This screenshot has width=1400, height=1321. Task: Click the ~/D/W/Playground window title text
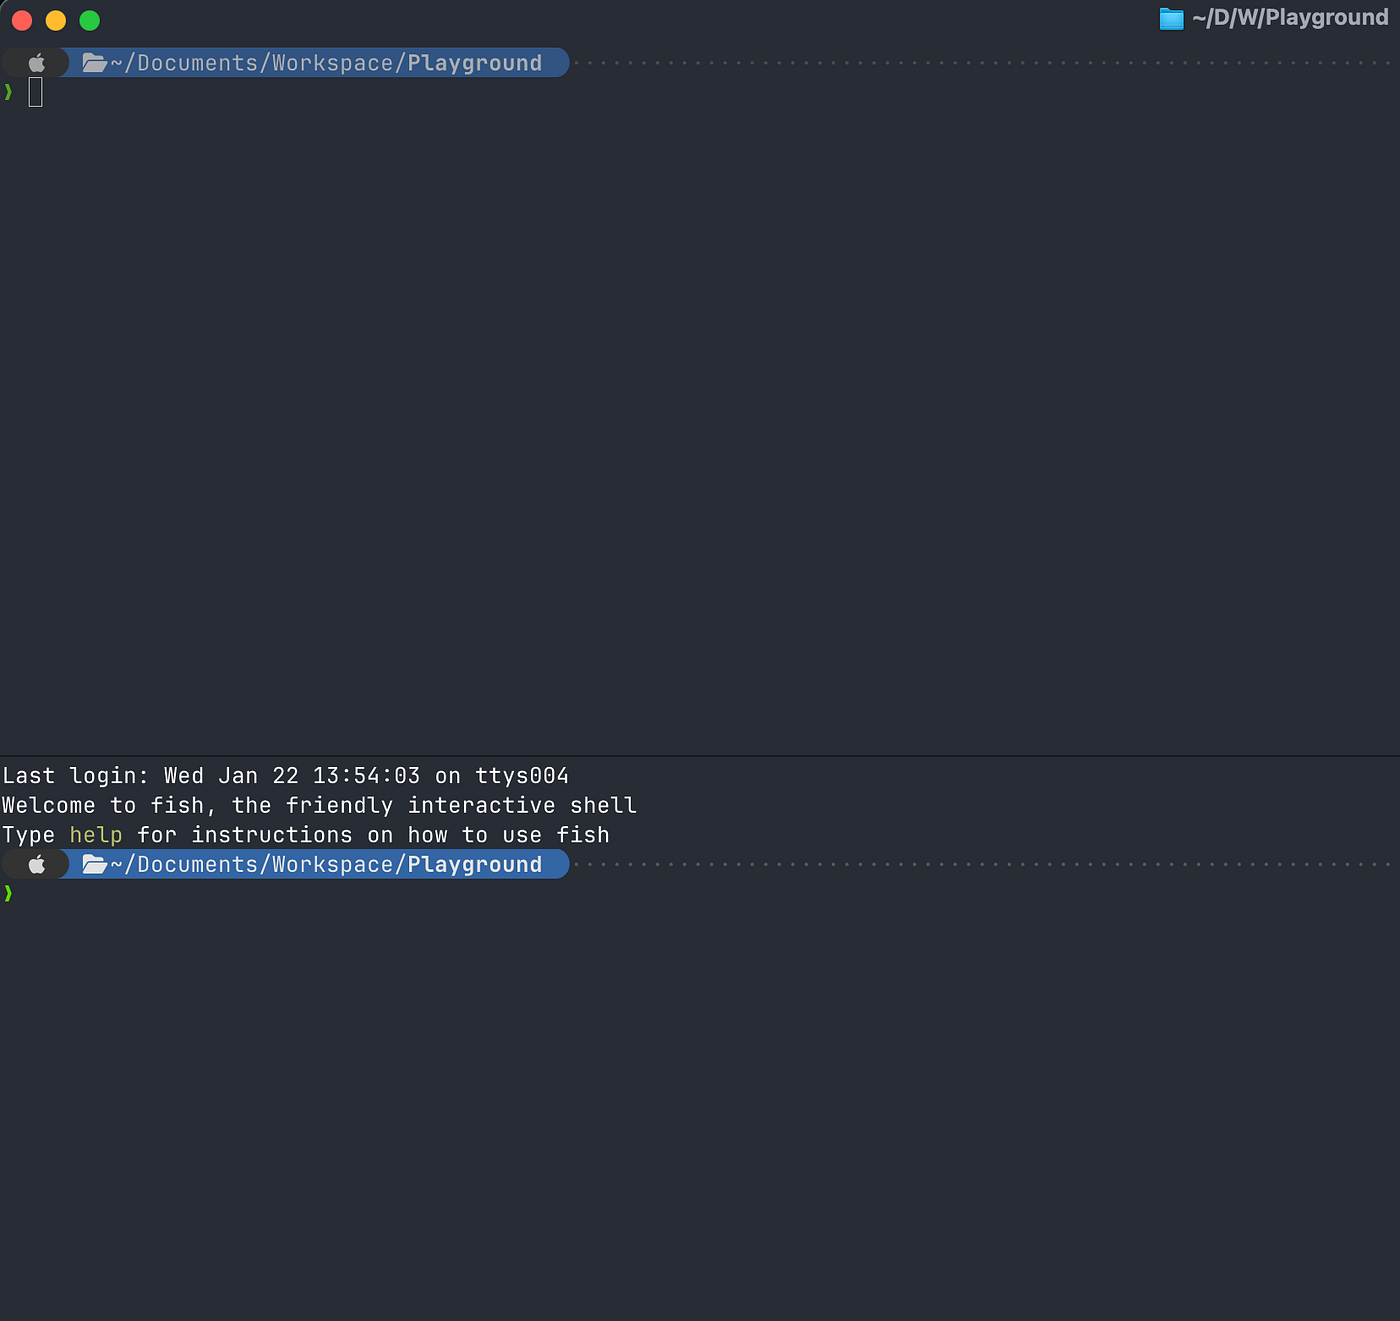(x=1290, y=18)
